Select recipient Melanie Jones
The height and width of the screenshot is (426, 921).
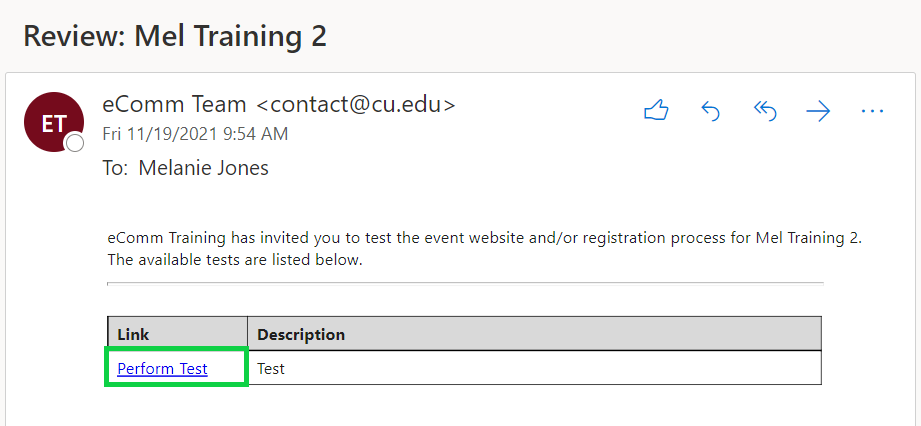point(203,169)
